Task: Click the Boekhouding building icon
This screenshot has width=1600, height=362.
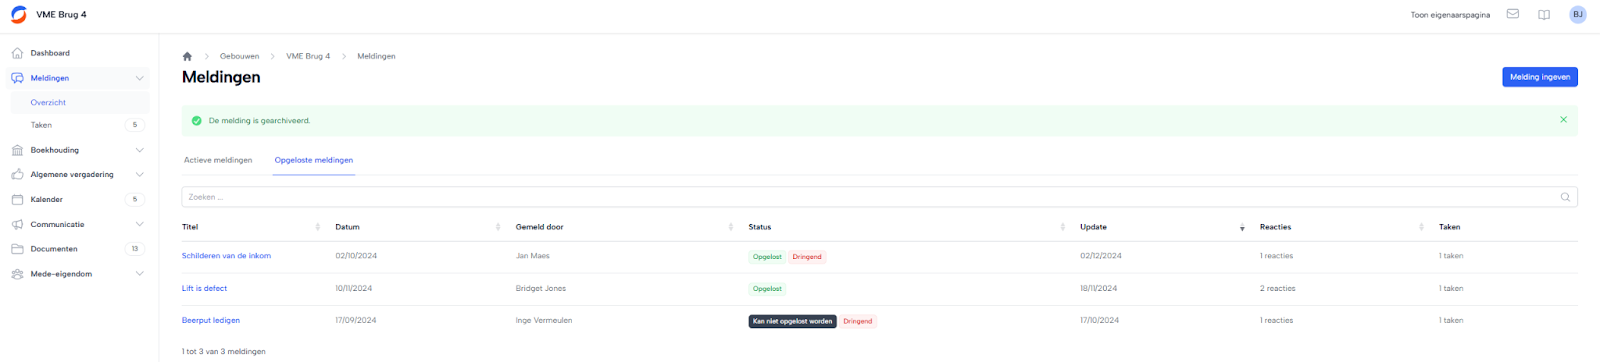Action: (x=17, y=150)
